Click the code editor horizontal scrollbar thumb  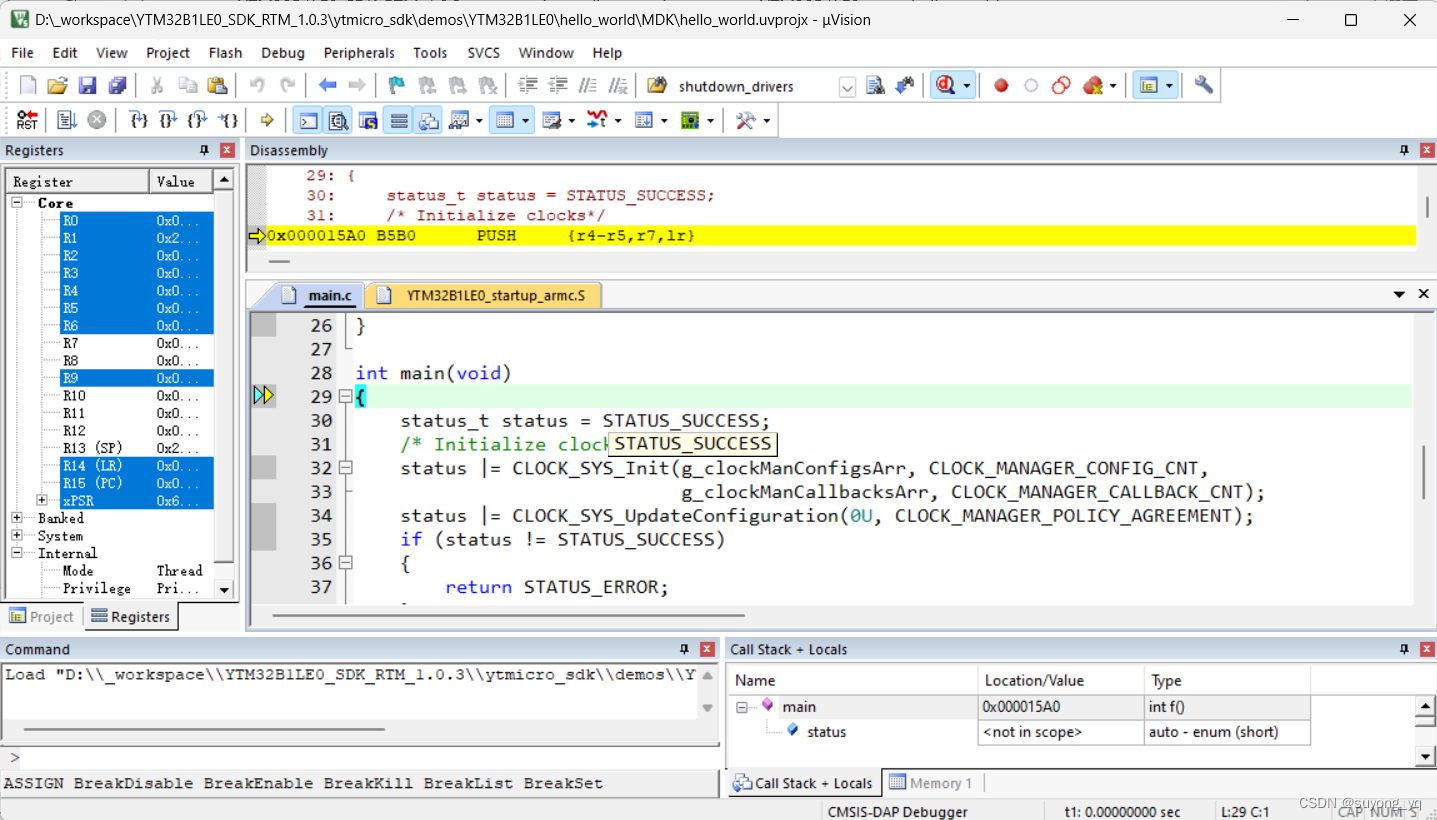(x=509, y=615)
